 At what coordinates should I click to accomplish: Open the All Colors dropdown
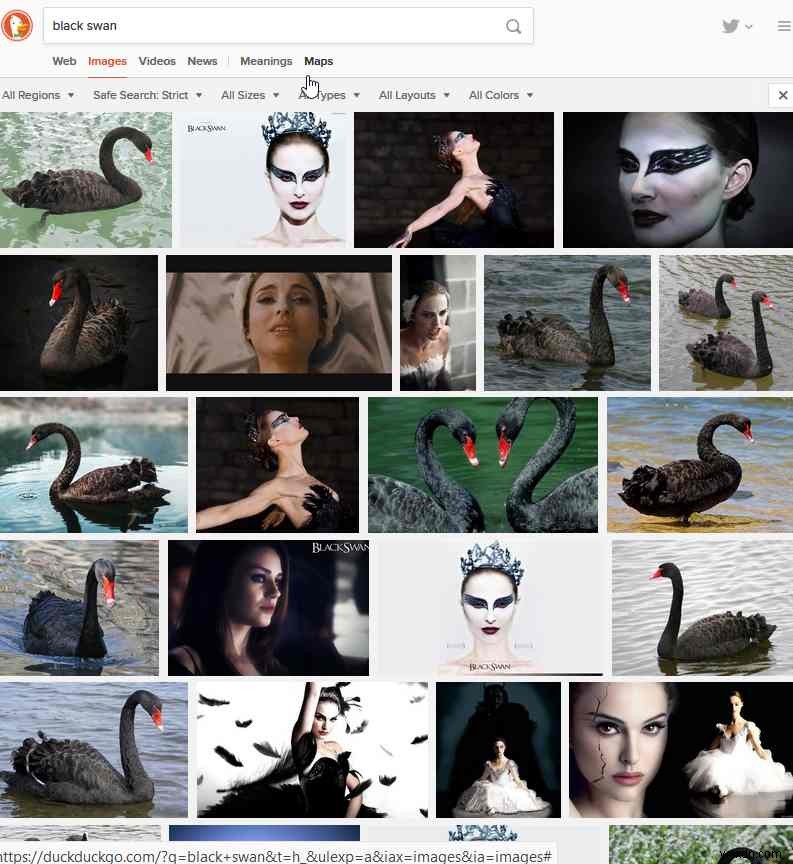[x=500, y=95]
